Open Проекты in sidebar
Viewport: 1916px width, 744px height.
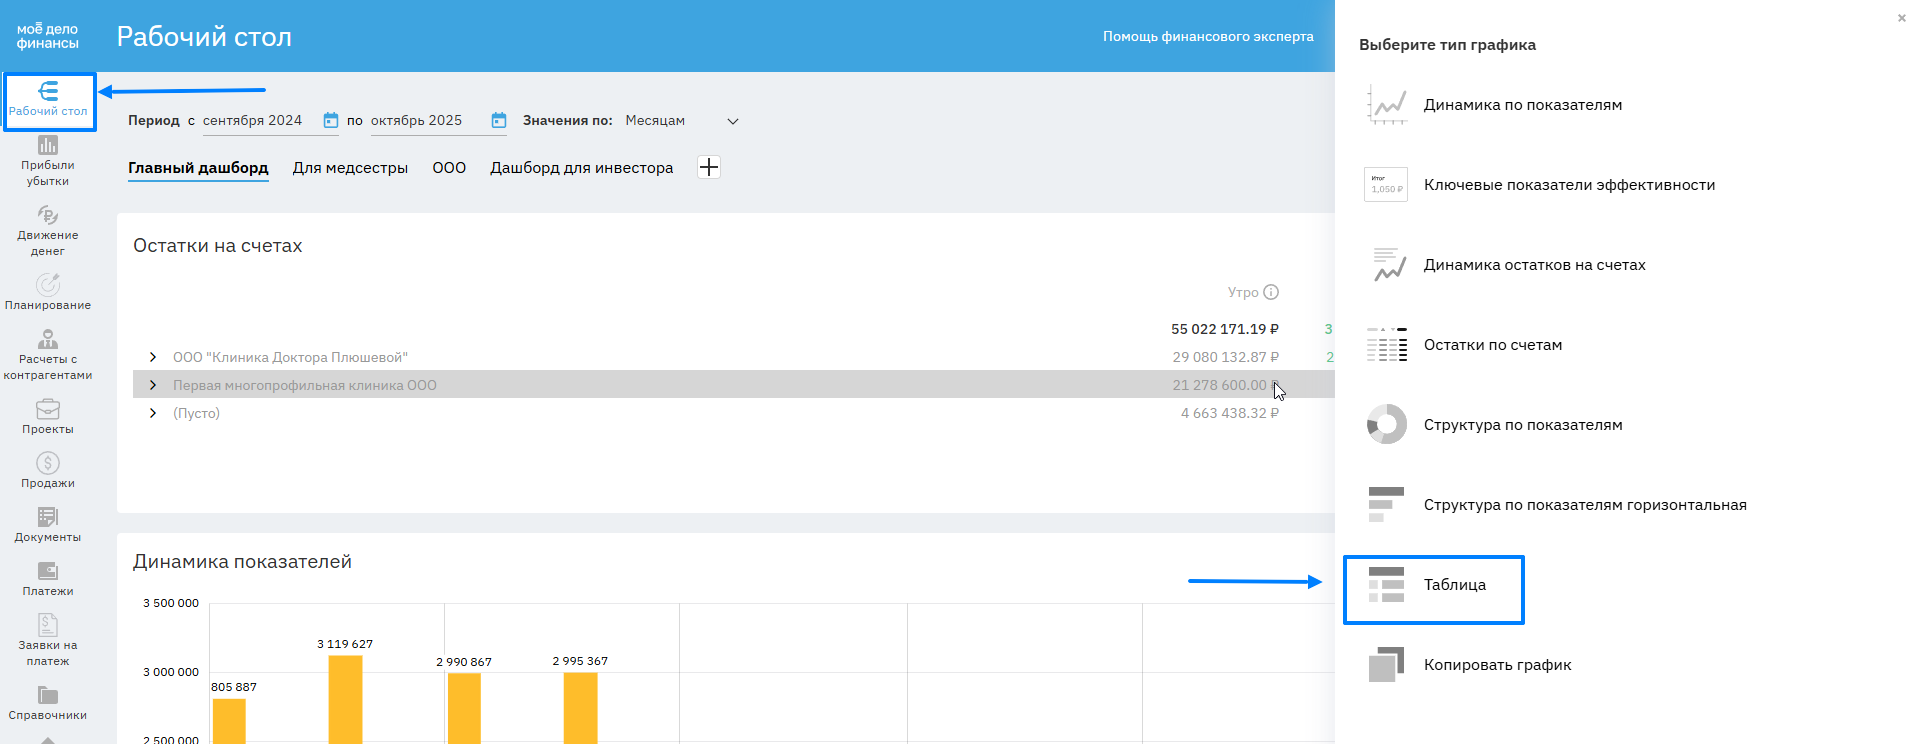click(48, 417)
